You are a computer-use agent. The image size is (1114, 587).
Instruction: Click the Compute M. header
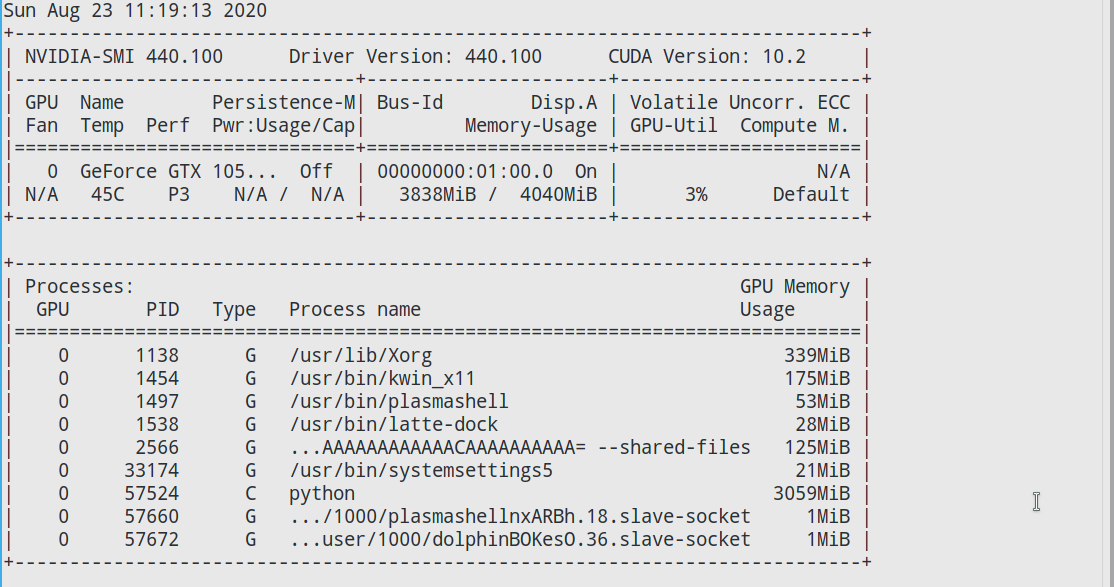click(795, 126)
